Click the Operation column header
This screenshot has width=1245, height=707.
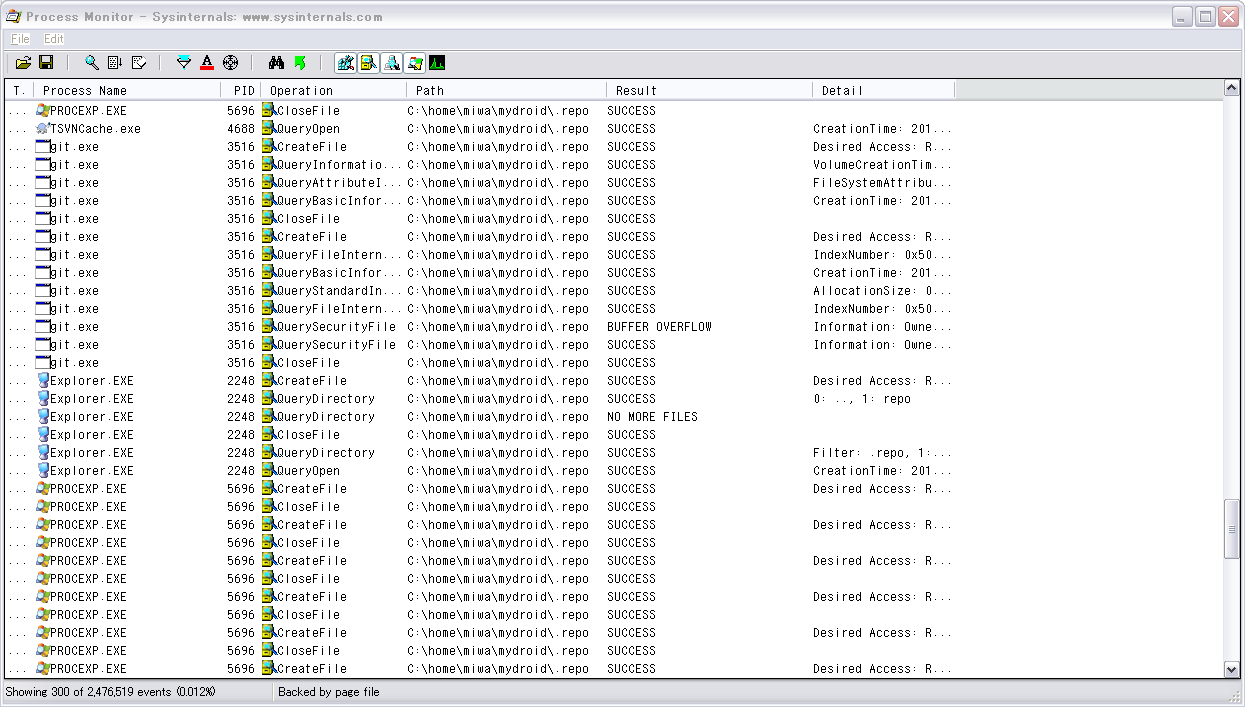(x=334, y=90)
